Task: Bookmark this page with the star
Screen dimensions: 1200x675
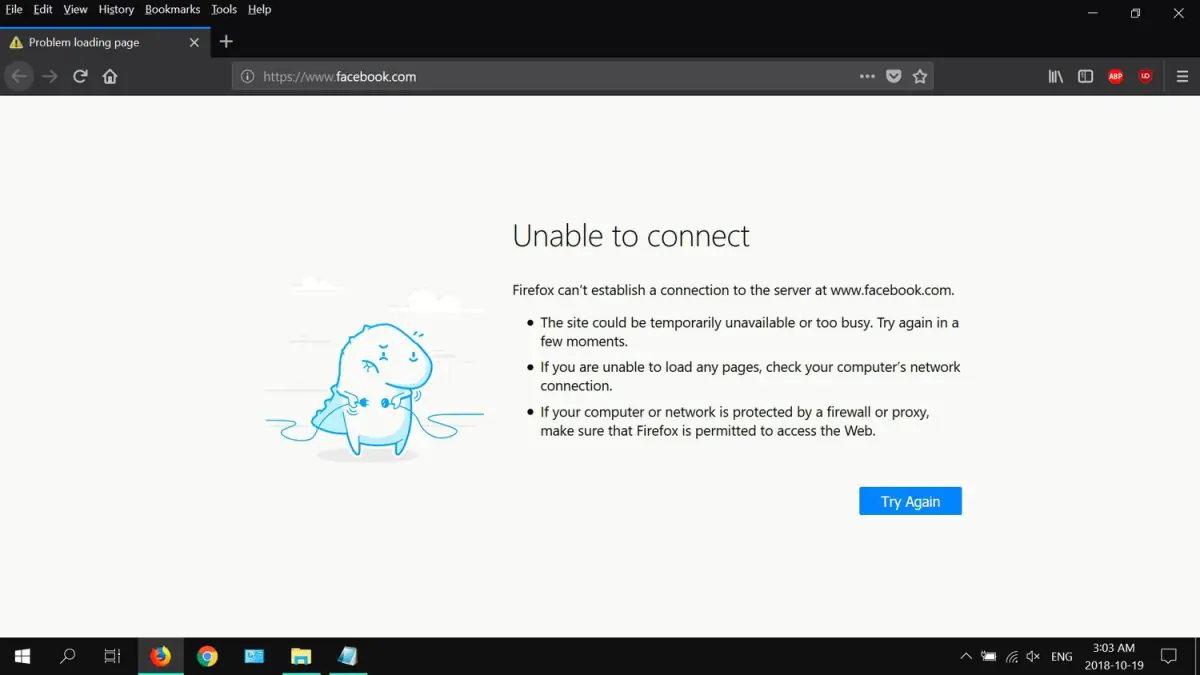Action: tap(920, 75)
